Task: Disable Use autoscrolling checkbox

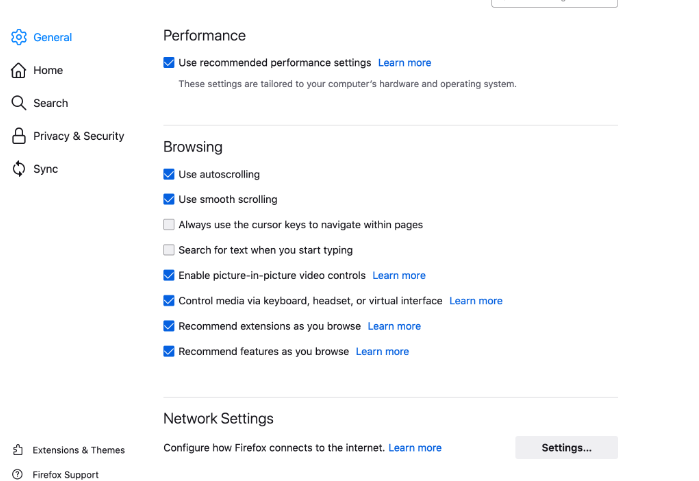Action: coord(169,174)
